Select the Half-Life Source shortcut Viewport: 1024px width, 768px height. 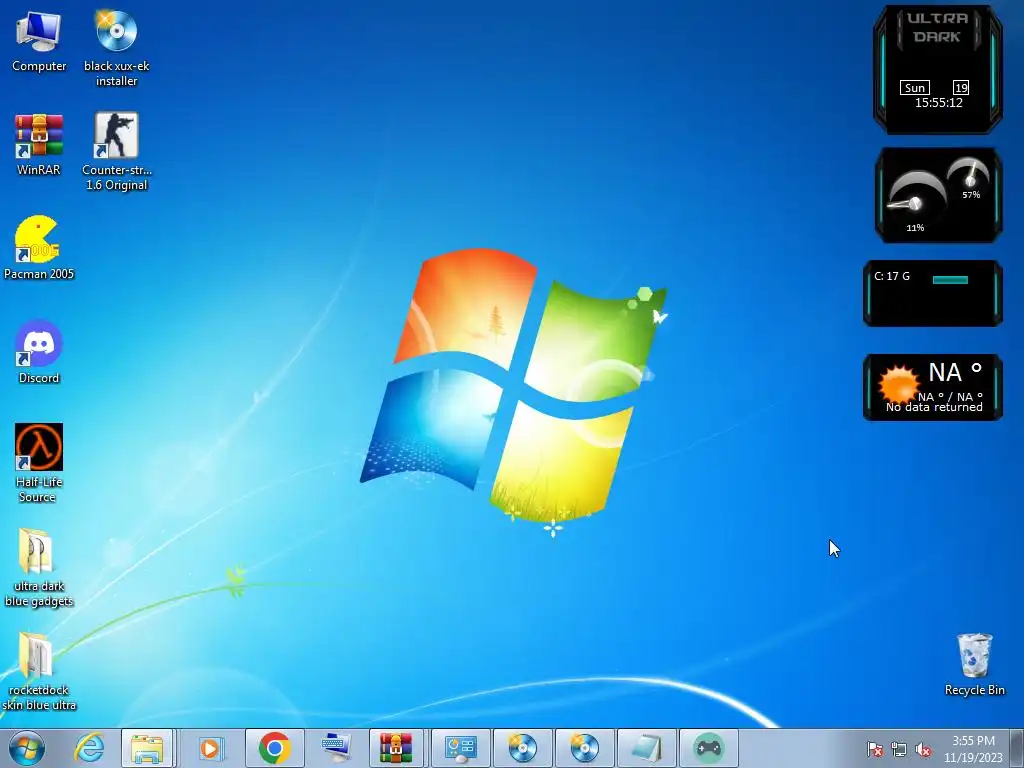click(x=39, y=463)
